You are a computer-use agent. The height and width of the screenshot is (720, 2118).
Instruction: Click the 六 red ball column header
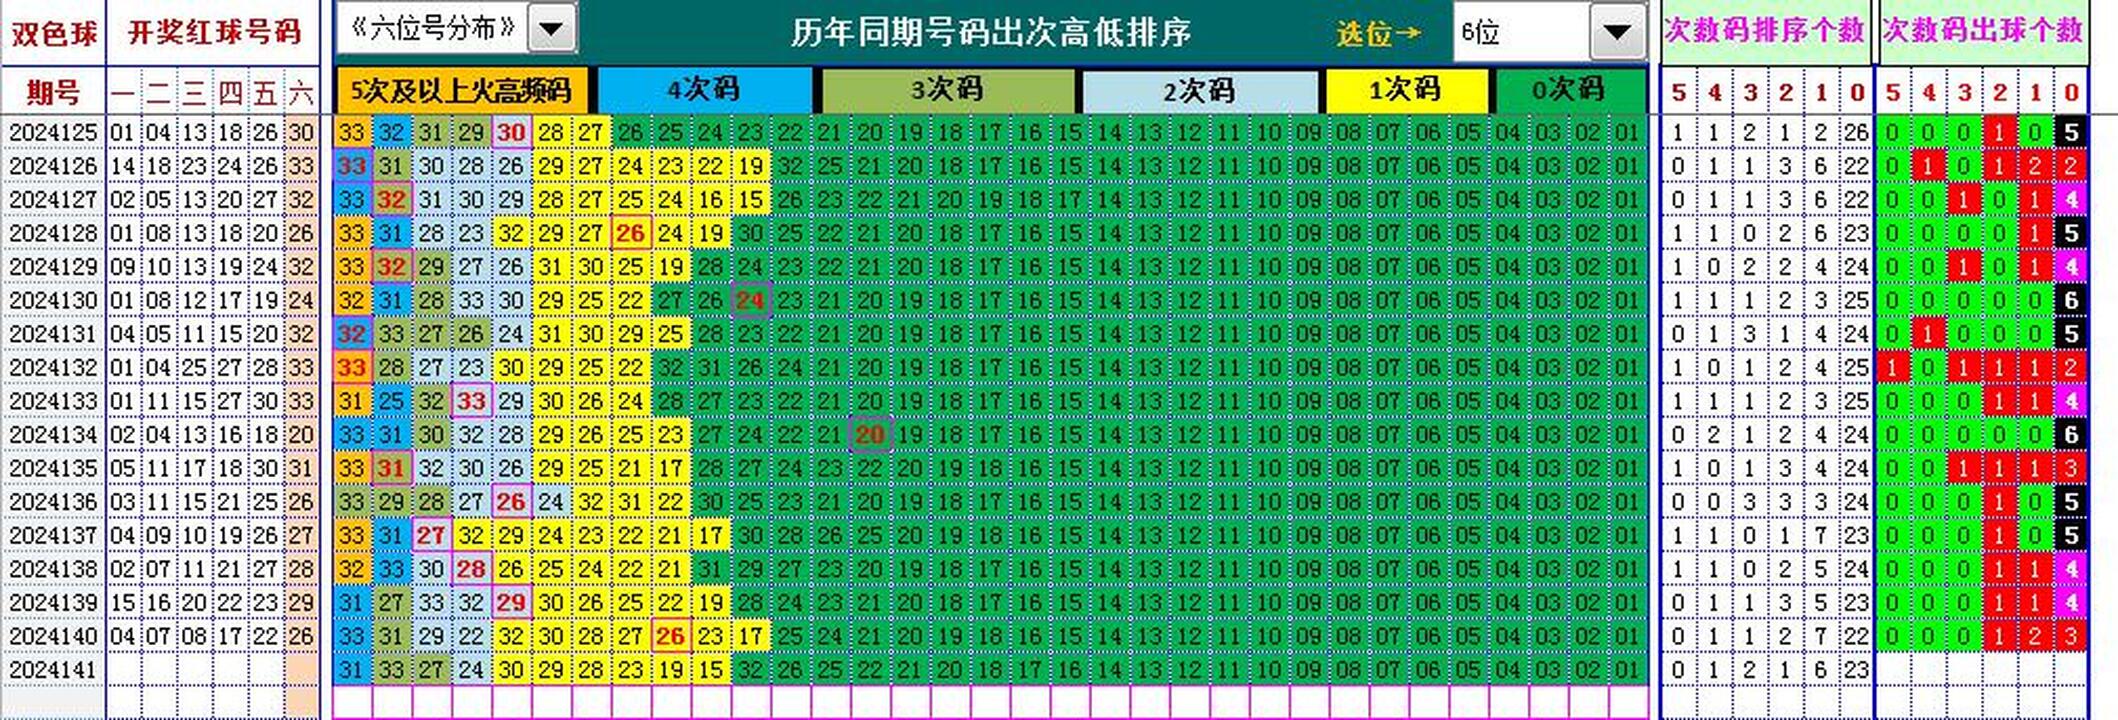tap(301, 94)
